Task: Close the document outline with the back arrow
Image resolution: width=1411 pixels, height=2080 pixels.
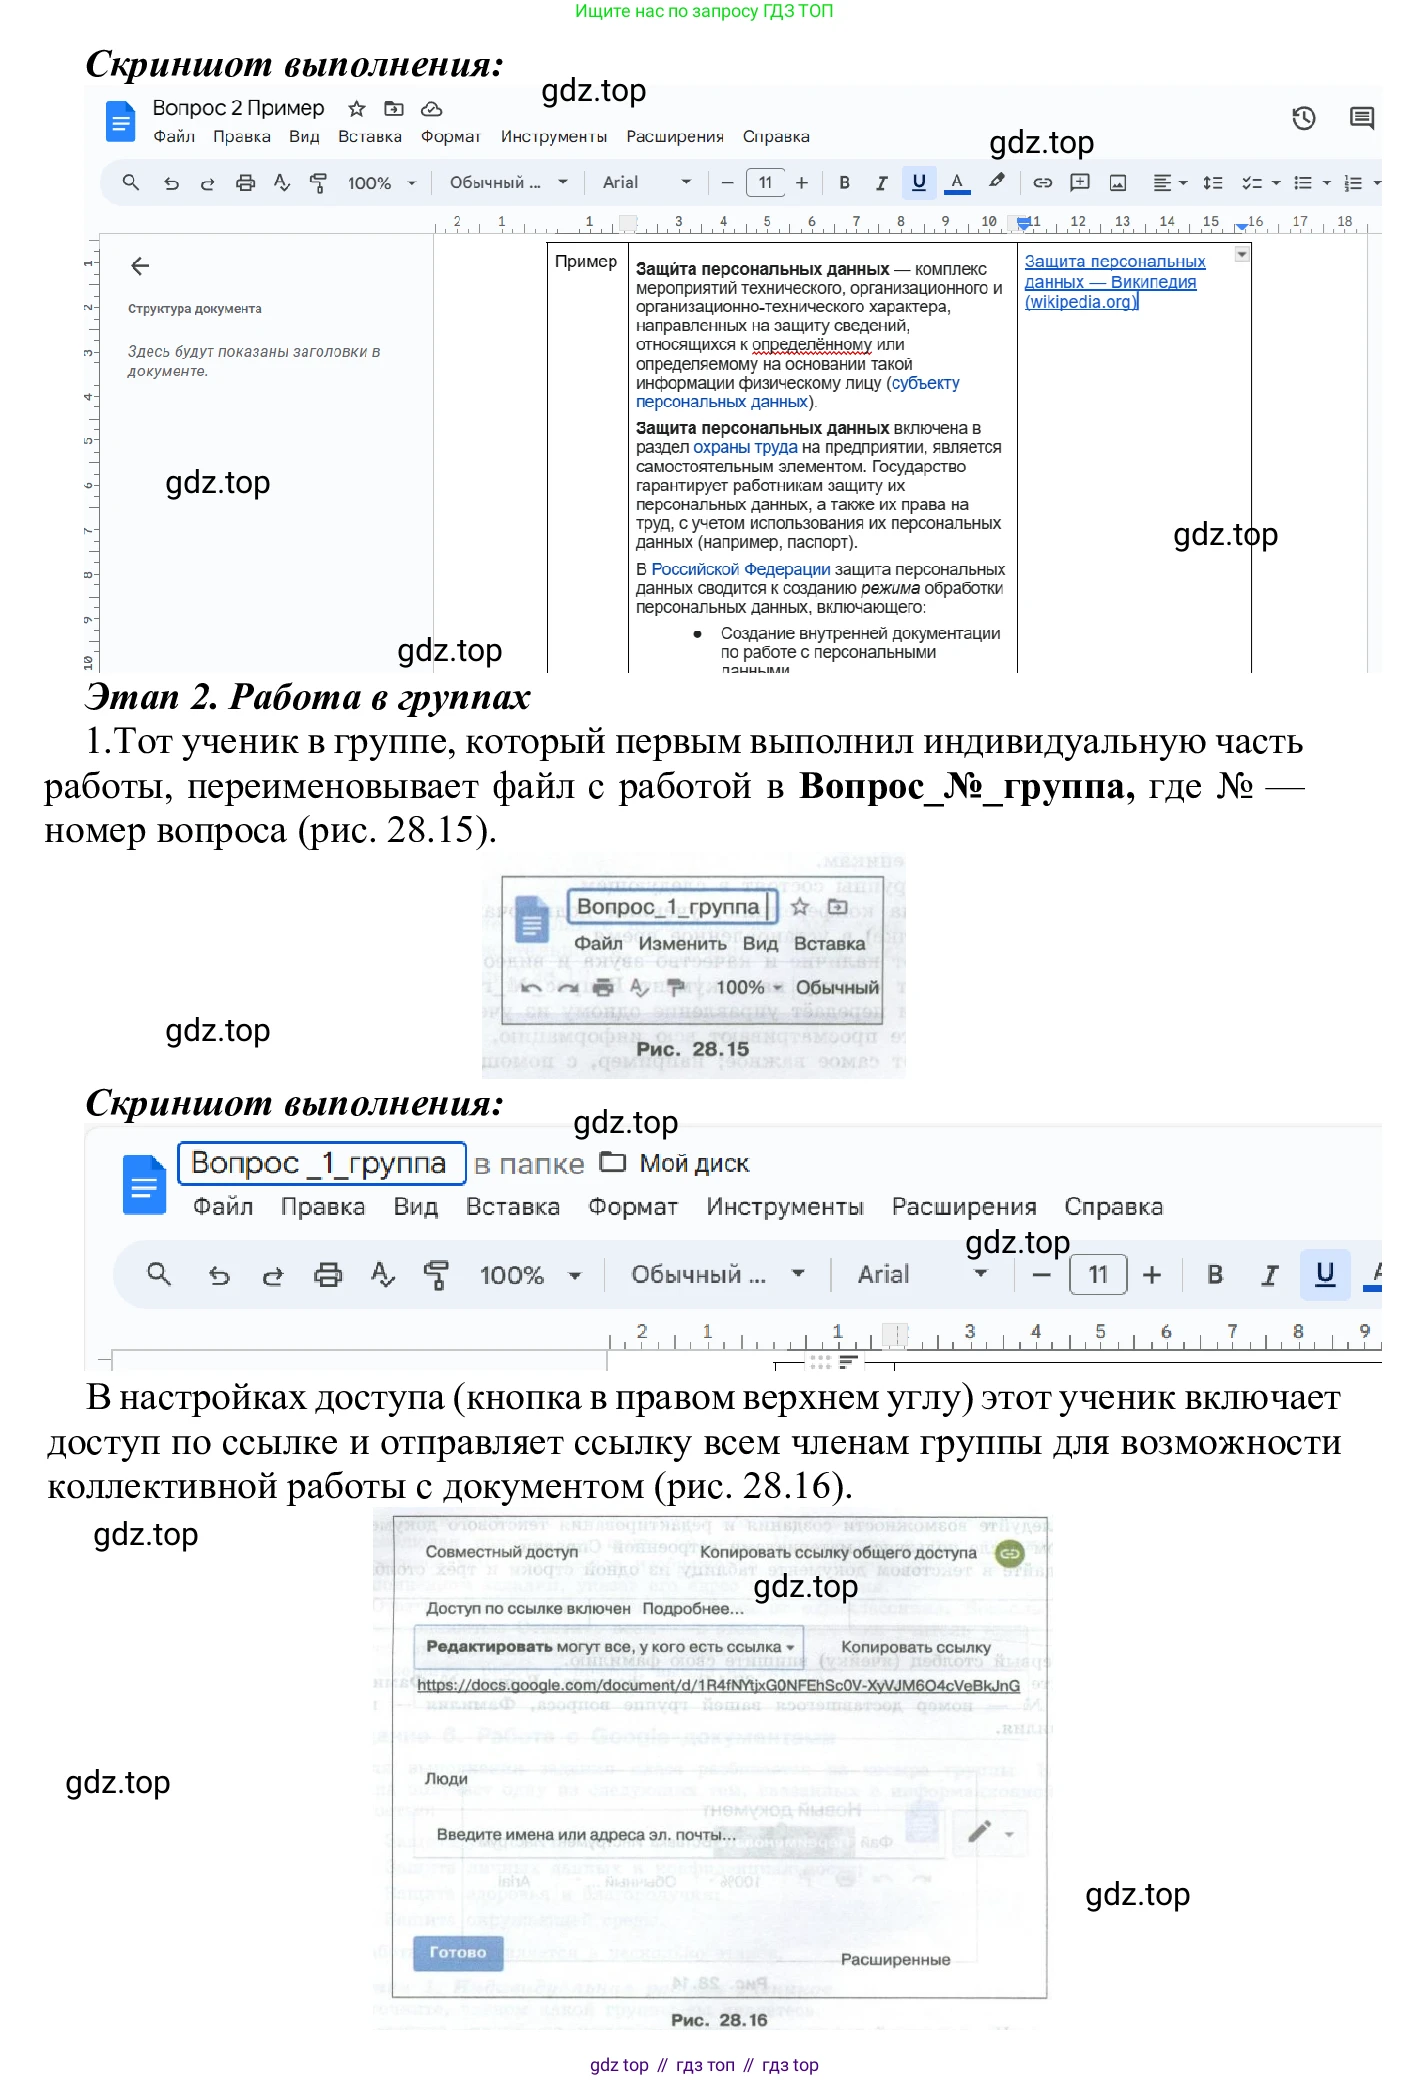Action: [140, 266]
